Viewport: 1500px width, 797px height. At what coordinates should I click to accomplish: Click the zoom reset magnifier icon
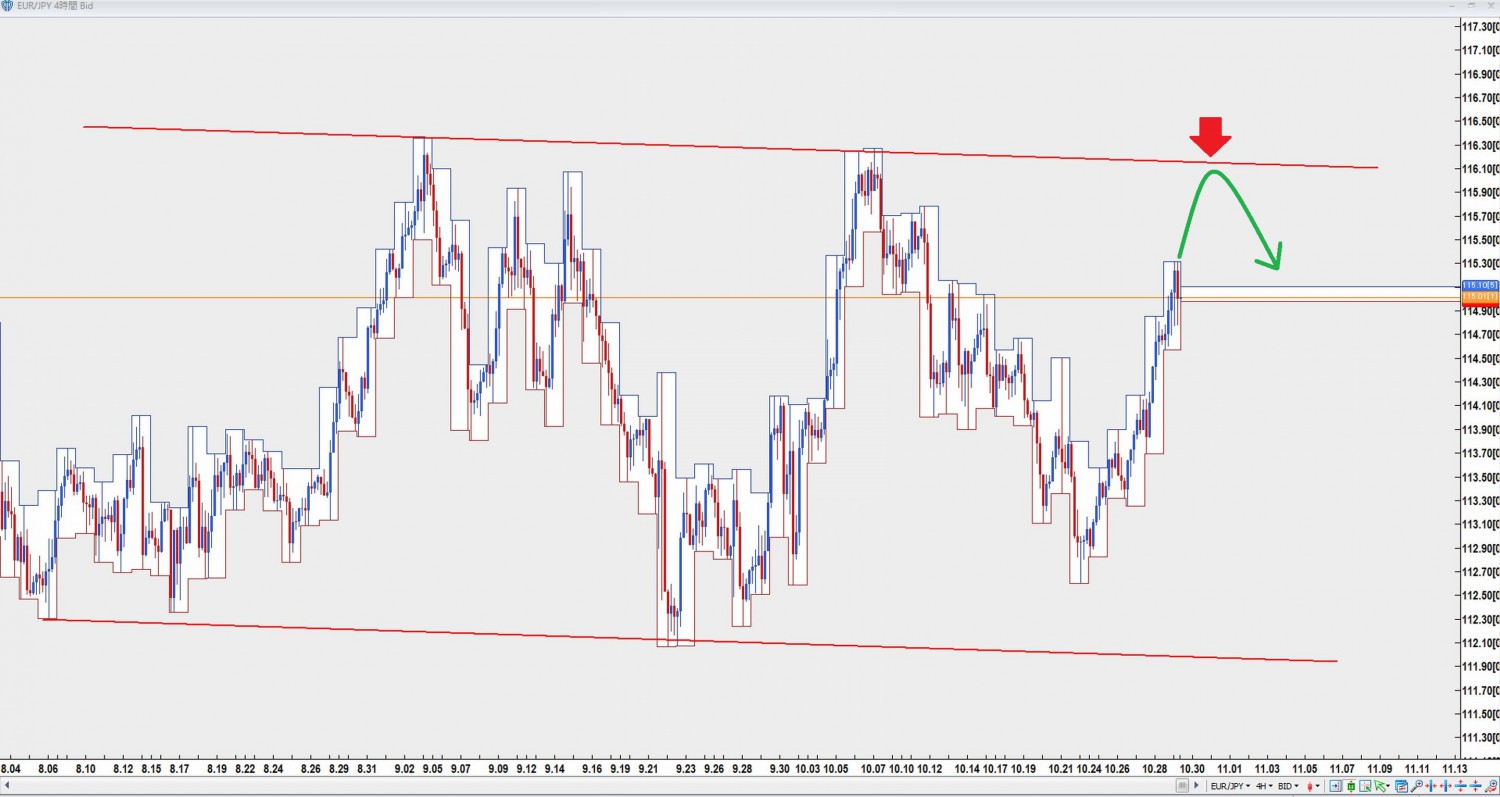click(1491, 786)
